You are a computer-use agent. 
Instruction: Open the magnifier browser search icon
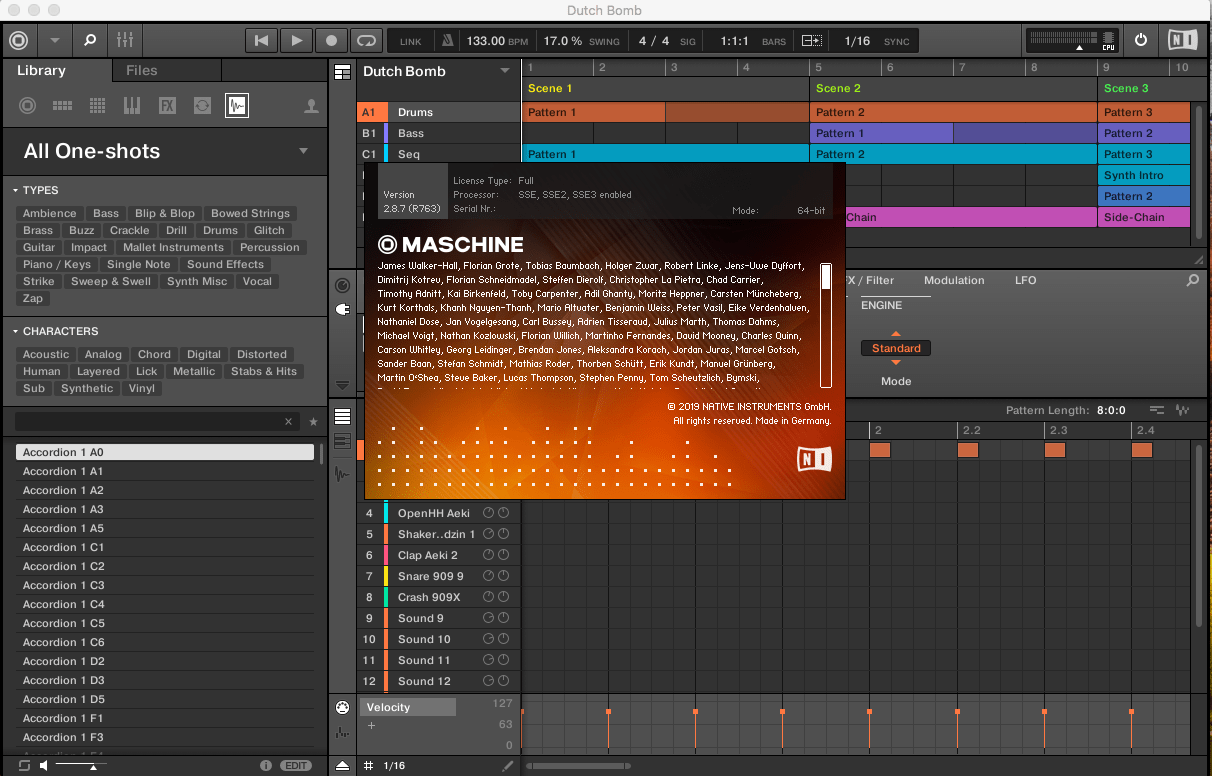pos(90,41)
